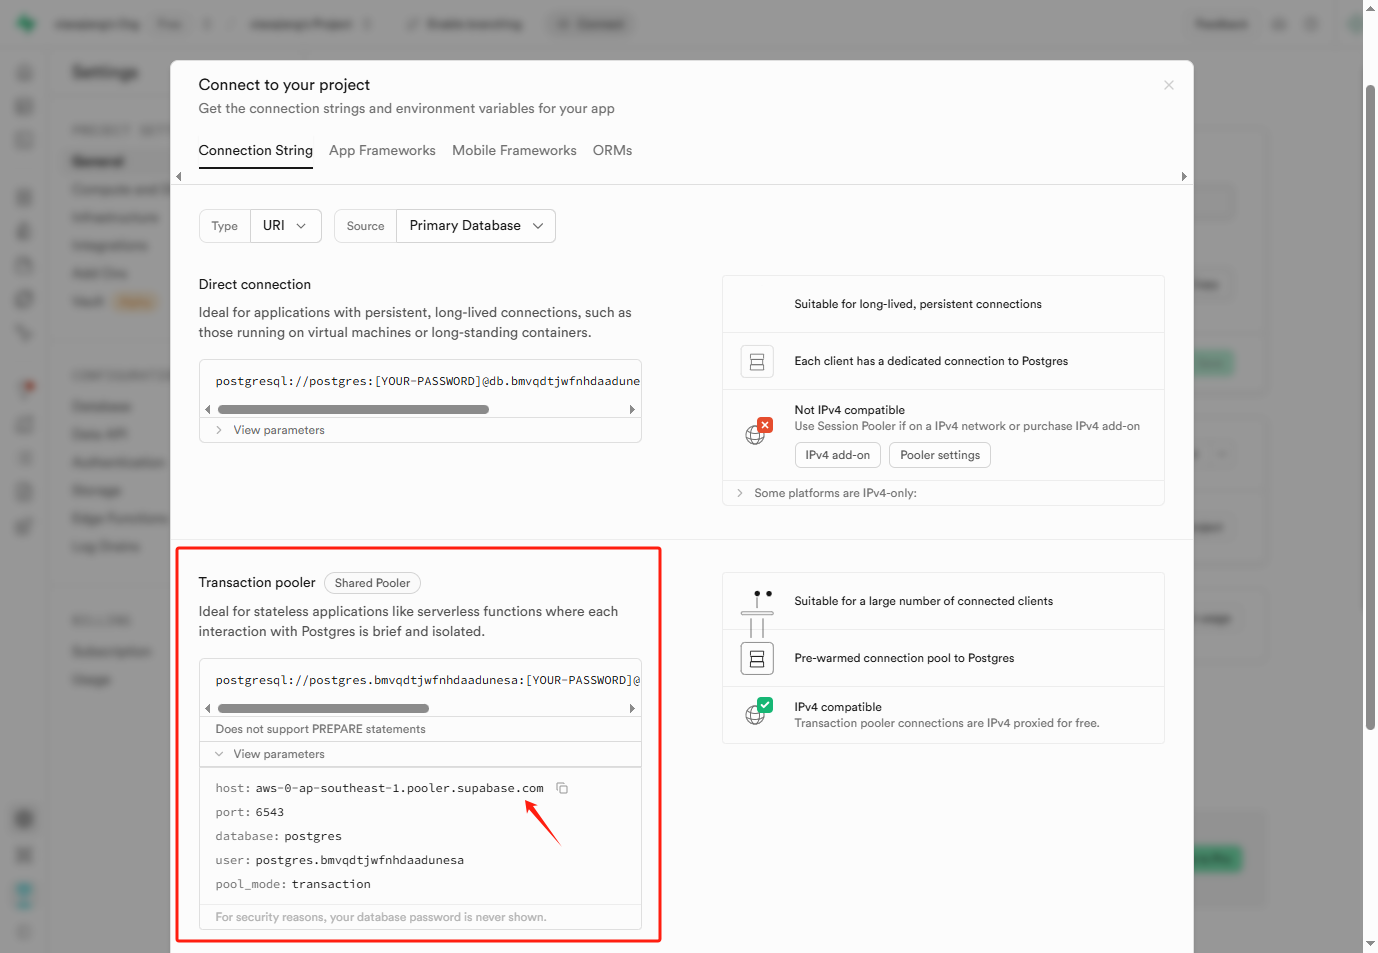
Task: Select the Transaction pooler connection string
Action: pyautogui.click(x=427, y=680)
